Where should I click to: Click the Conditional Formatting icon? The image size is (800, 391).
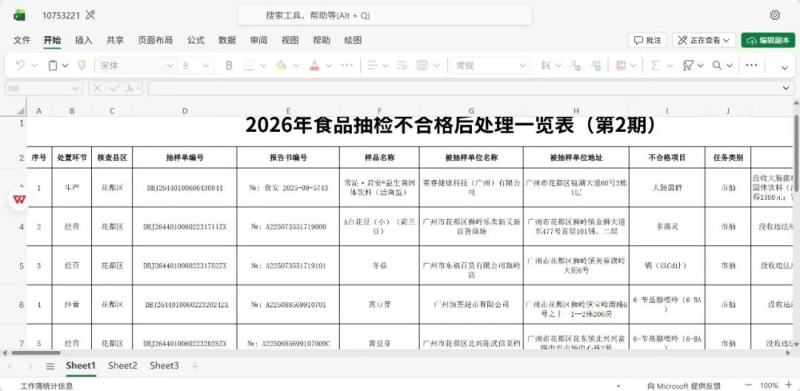point(621,65)
